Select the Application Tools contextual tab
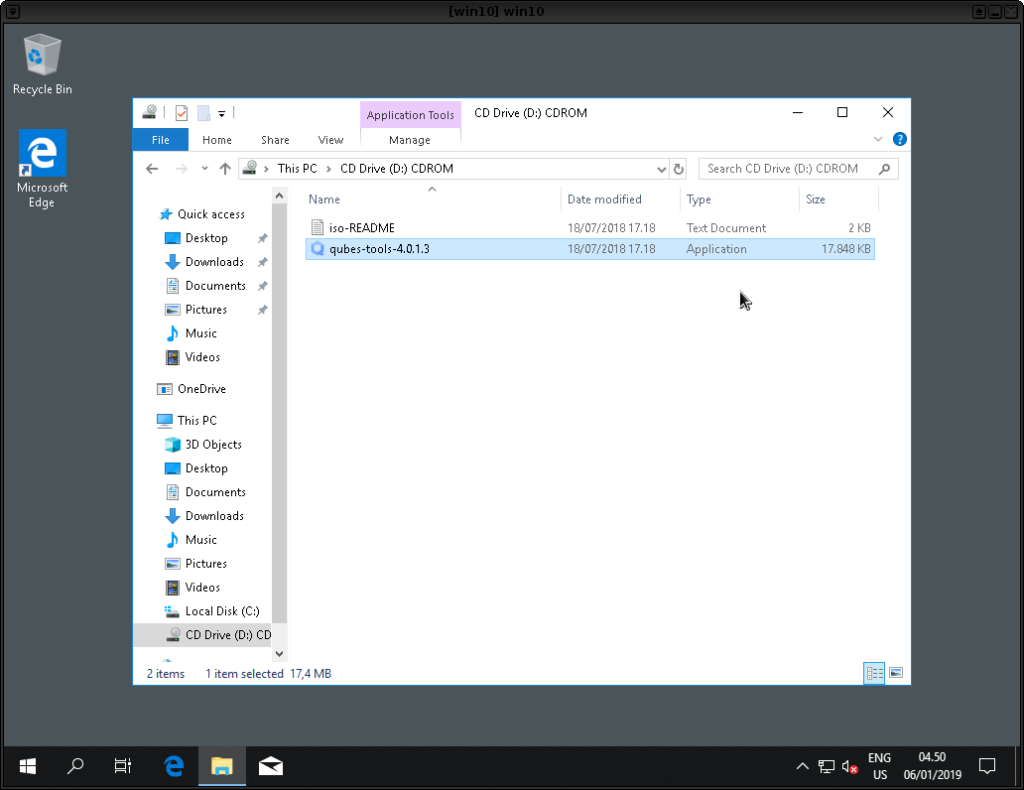This screenshot has width=1024, height=790. point(410,115)
